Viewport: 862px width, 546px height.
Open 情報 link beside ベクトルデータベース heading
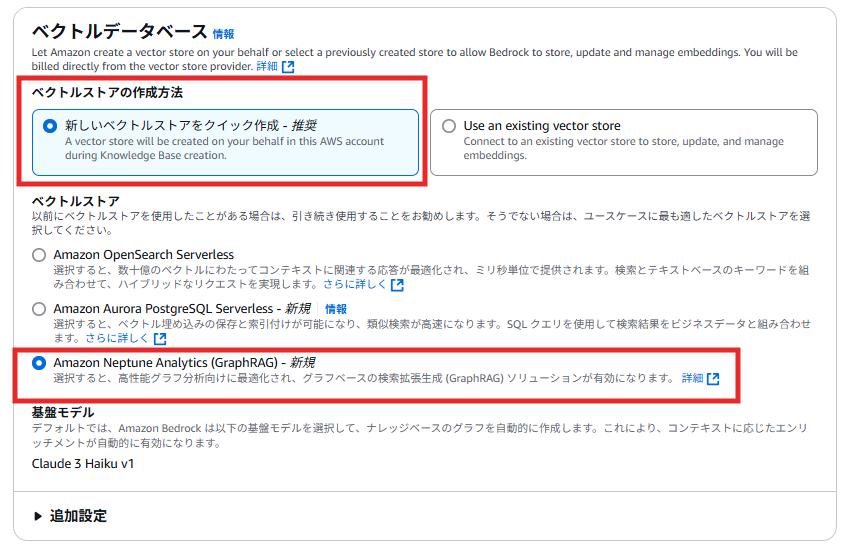(x=223, y=34)
